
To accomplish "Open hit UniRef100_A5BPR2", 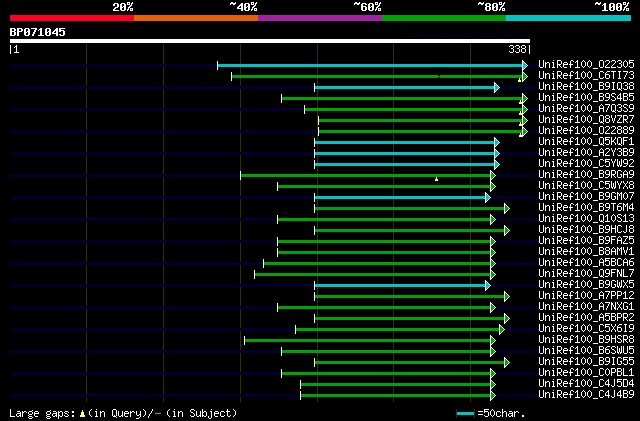I will click(586, 318).
